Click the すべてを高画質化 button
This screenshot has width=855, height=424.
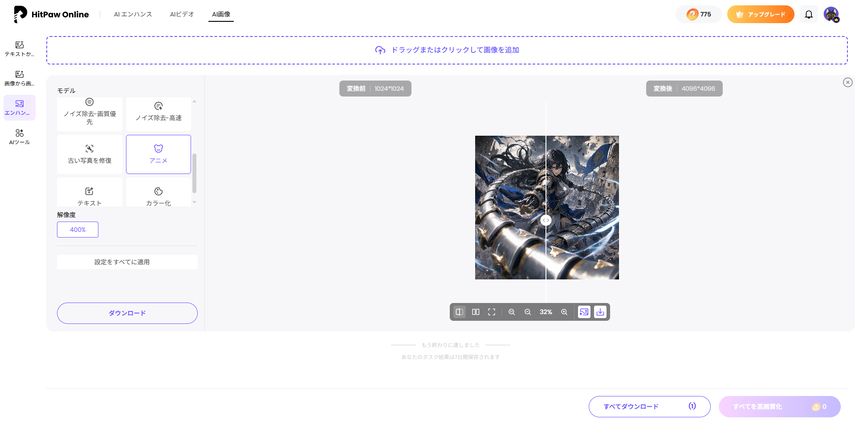(779, 407)
